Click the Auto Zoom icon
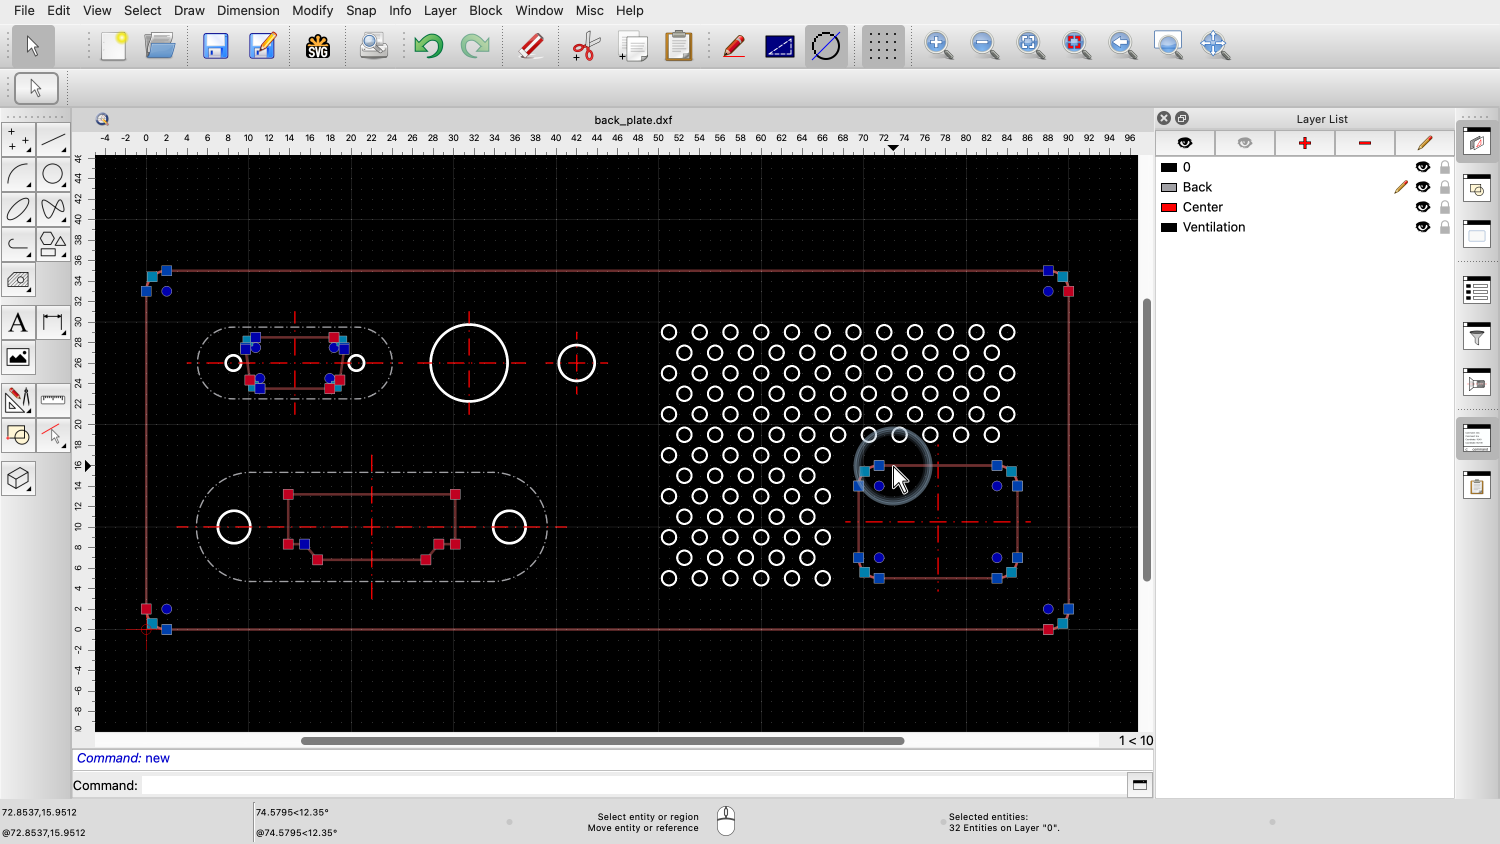 1030,45
